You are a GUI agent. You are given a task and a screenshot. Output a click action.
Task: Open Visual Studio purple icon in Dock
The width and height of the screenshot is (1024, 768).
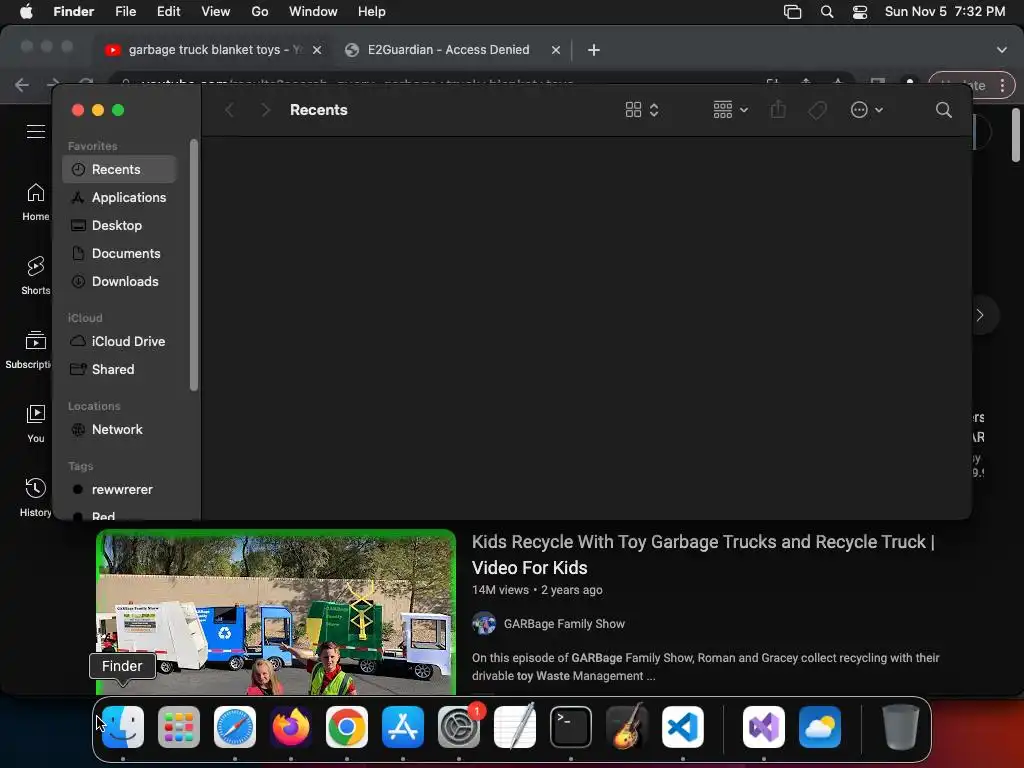pos(764,727)
